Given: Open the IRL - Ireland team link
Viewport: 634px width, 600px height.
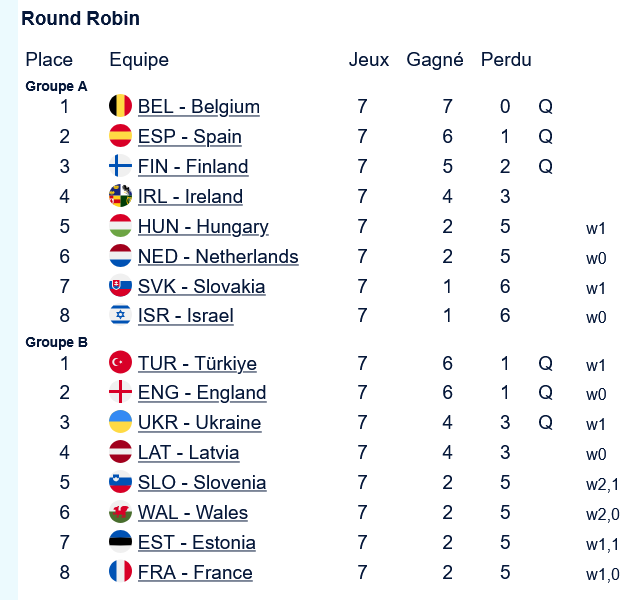Looking at the screenshot, I should pyautogui.click(x=190, y=196).
